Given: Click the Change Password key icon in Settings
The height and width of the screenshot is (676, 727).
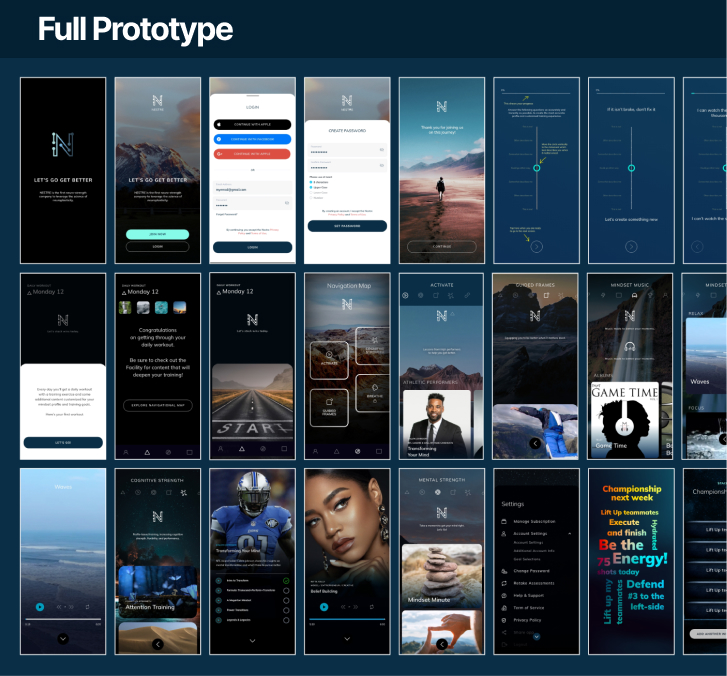Looking at the screenshot, I should (x=504, y=571).
